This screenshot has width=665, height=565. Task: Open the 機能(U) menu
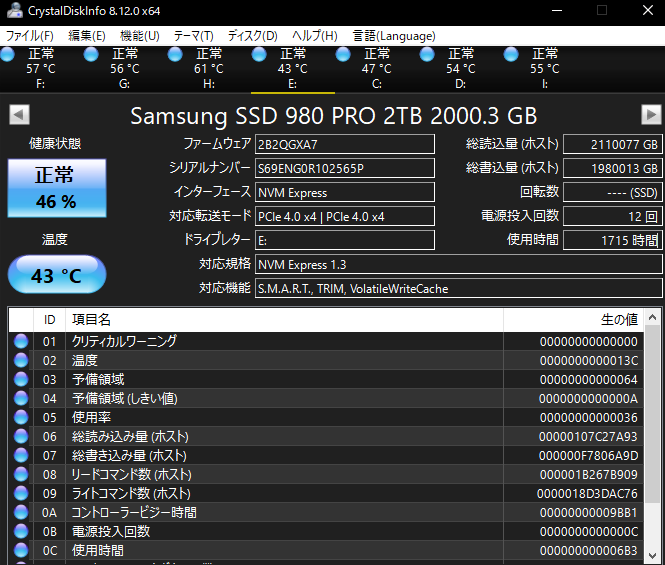[x=140, y=36]
